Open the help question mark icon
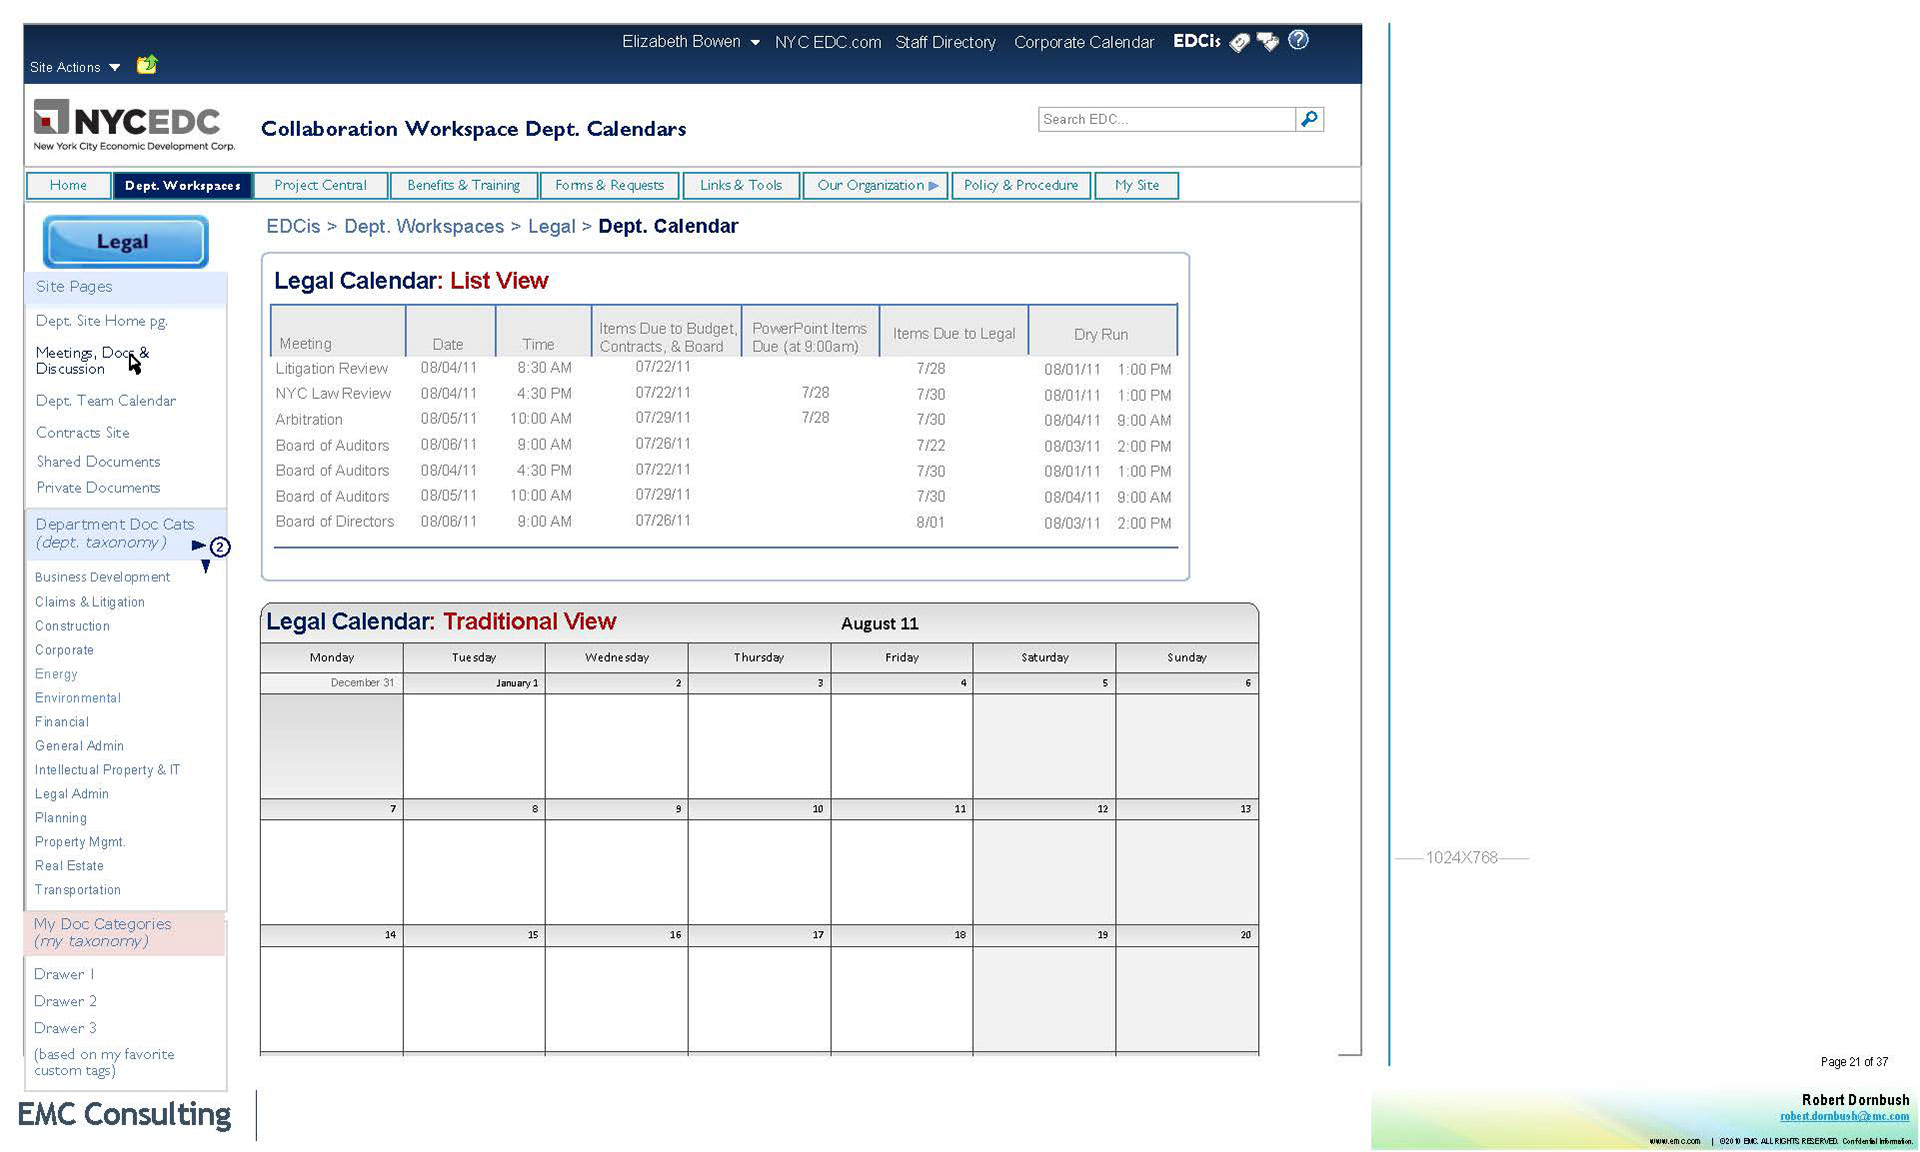1920x1152 pixels. 1298,40
